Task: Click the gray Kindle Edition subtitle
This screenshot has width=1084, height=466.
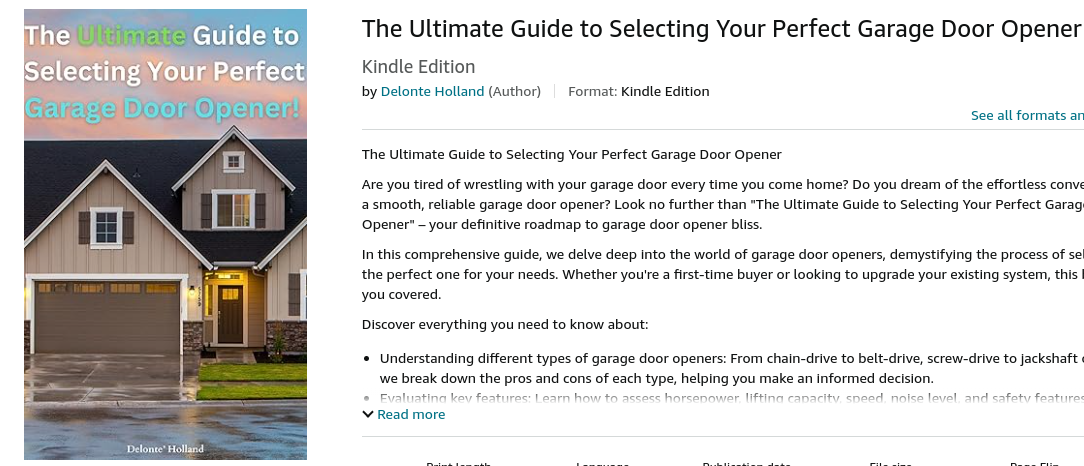Action: pyautogui.click(x=418, y=67)
